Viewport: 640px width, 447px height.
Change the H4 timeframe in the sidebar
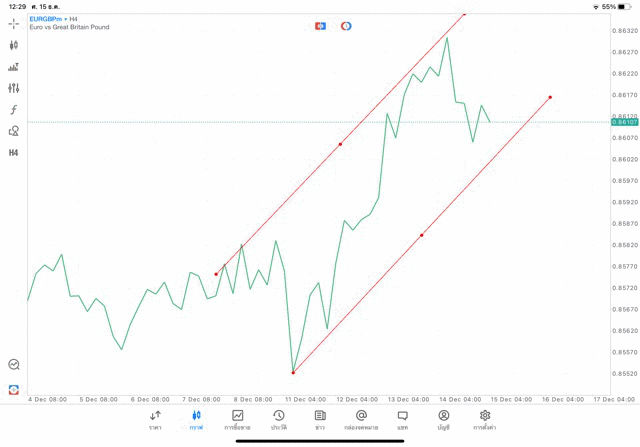point(13,153)
